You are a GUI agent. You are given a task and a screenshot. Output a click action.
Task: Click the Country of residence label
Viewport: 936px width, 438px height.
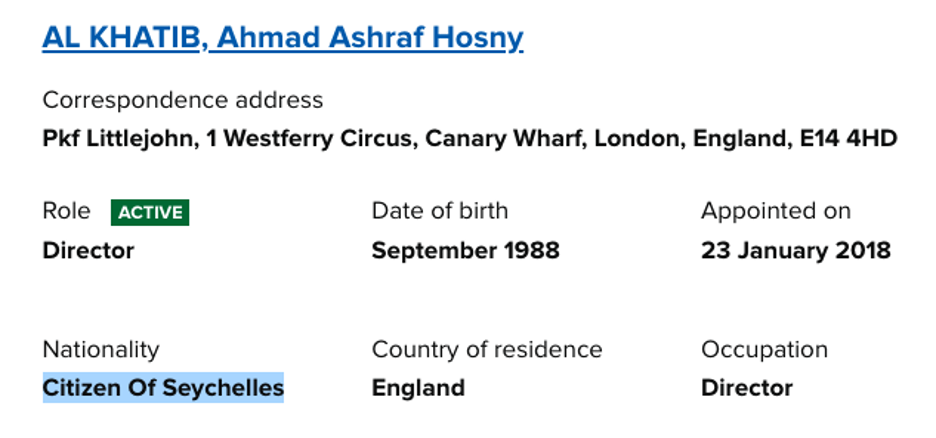coord(486,349)
